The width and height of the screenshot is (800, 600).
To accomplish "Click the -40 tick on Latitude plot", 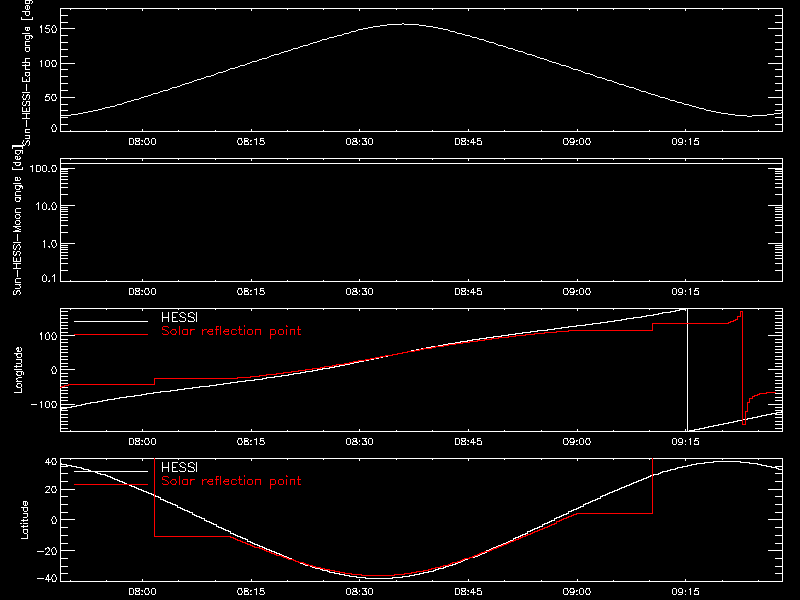I will [x=47, y=578].
